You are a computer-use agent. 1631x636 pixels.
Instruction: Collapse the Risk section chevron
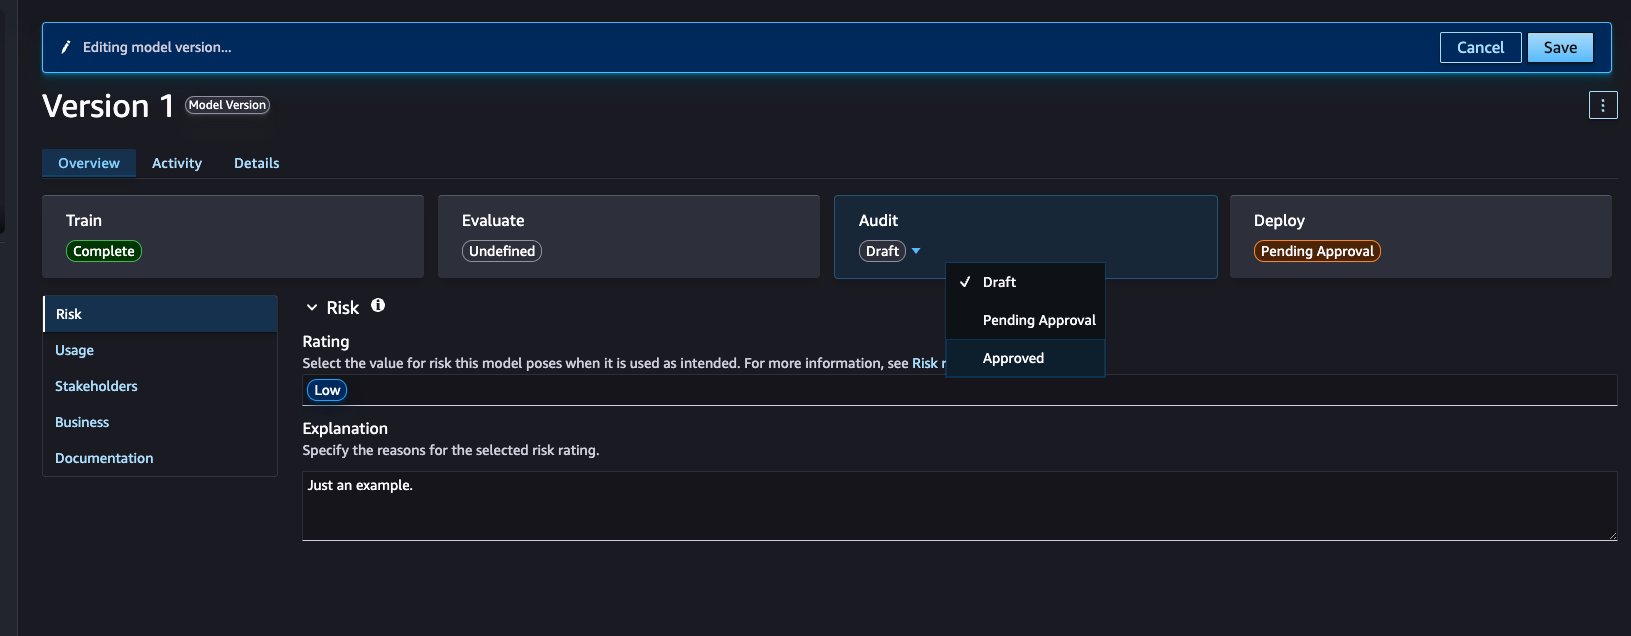tap(312, 308)
